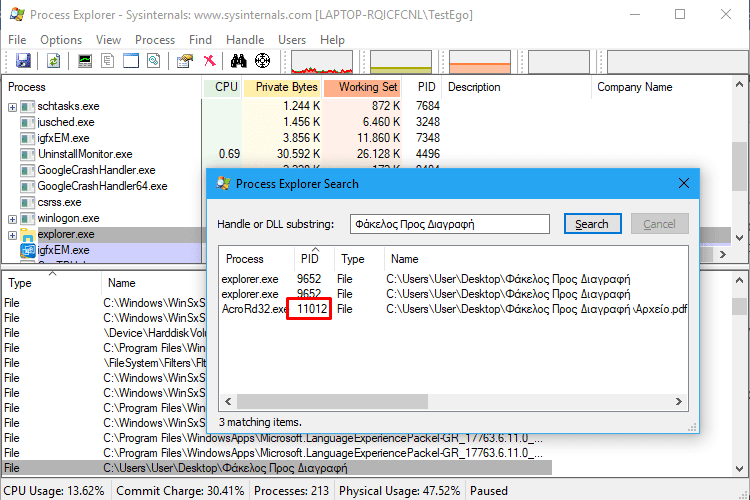Toggle Show Process Tree toolbar icon
Screen dimensions: 750x500
click(x=108, y=61)
